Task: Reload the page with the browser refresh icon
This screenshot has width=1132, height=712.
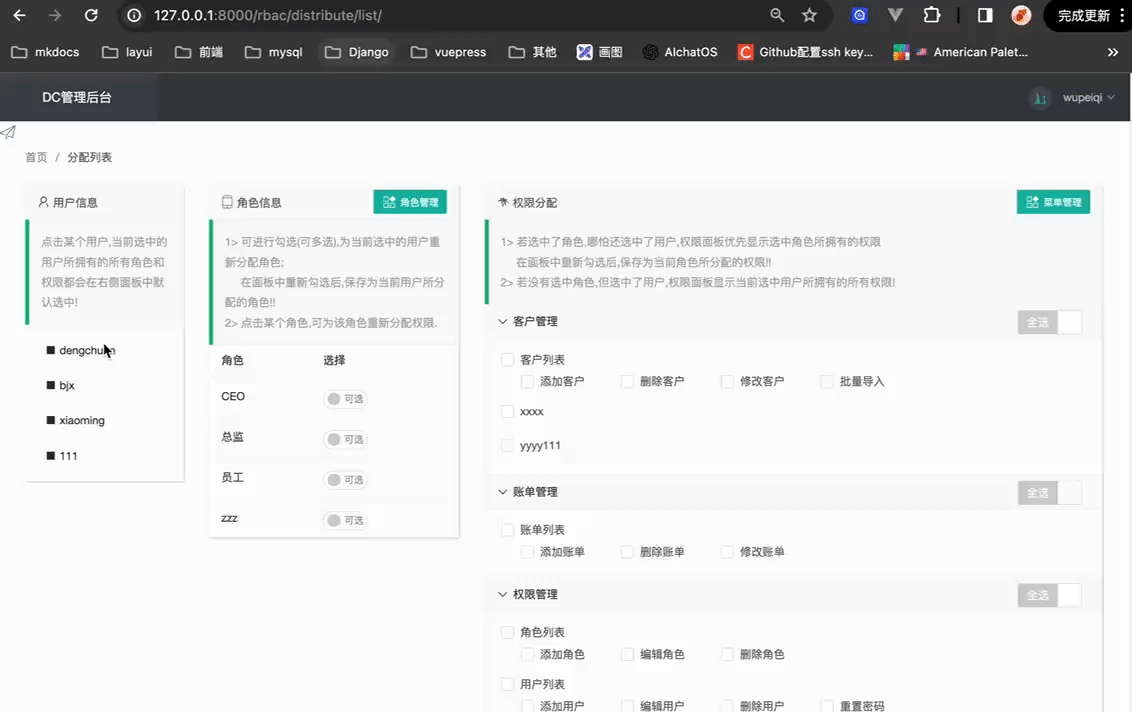Action: (x=91, y=15)
